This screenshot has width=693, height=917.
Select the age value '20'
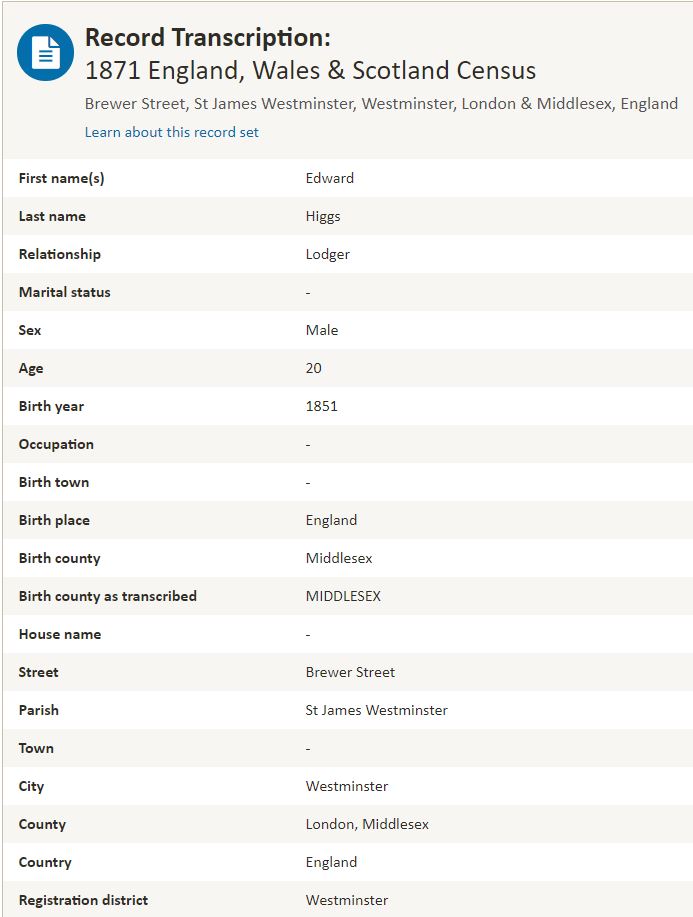pyautogui.click(x=314, y=368)
